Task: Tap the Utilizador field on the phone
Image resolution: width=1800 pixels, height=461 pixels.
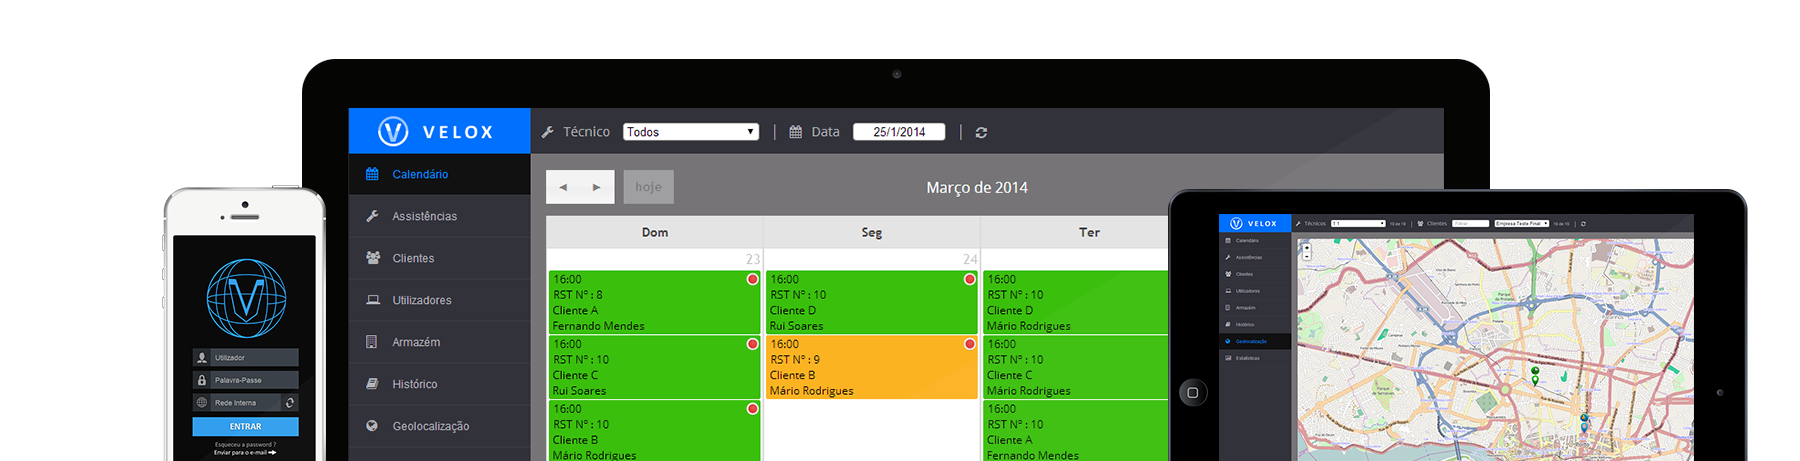Action: 245,357
